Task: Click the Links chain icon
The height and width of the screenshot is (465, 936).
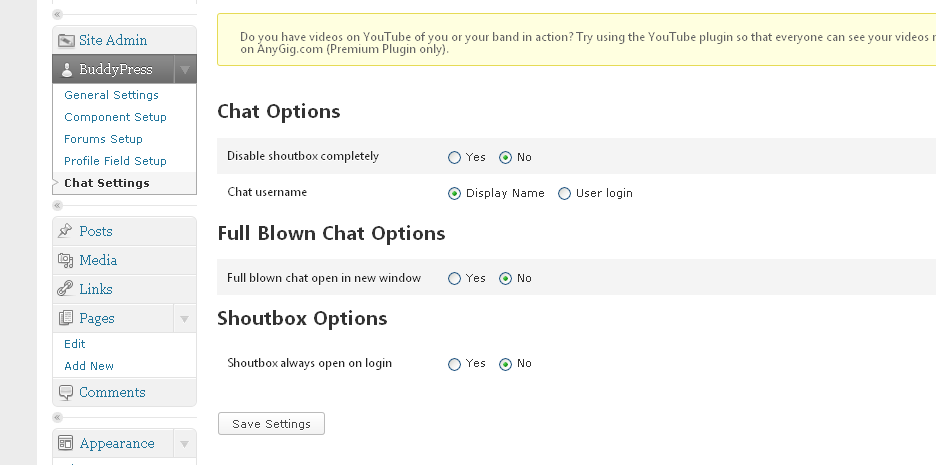Action: click(x=66, y=289)
